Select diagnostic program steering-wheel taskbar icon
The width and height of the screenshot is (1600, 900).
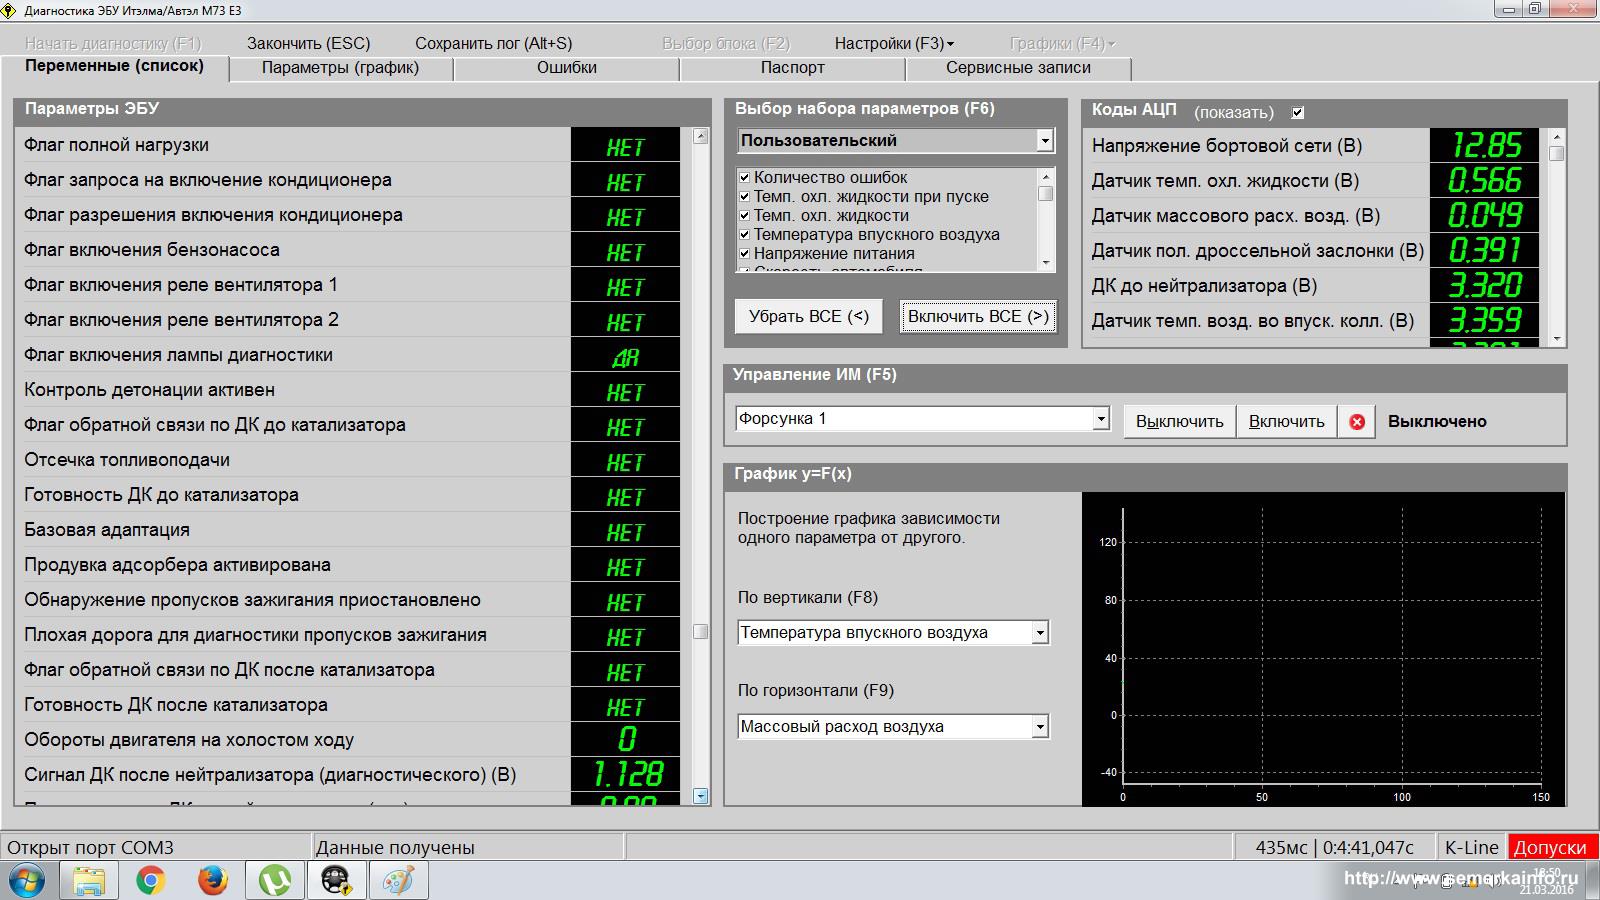(337, 881)
